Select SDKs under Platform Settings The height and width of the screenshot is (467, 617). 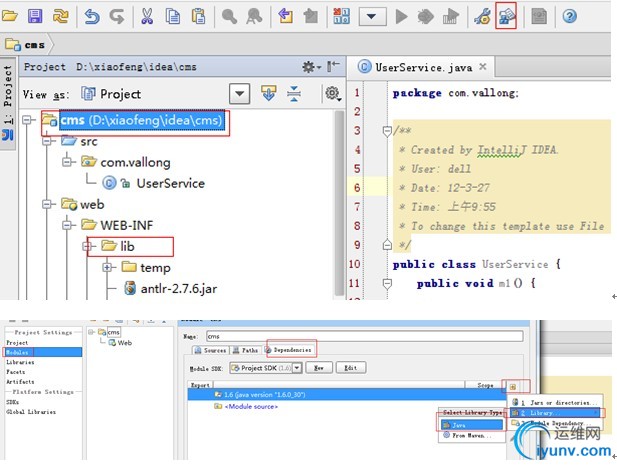(12, 402)
